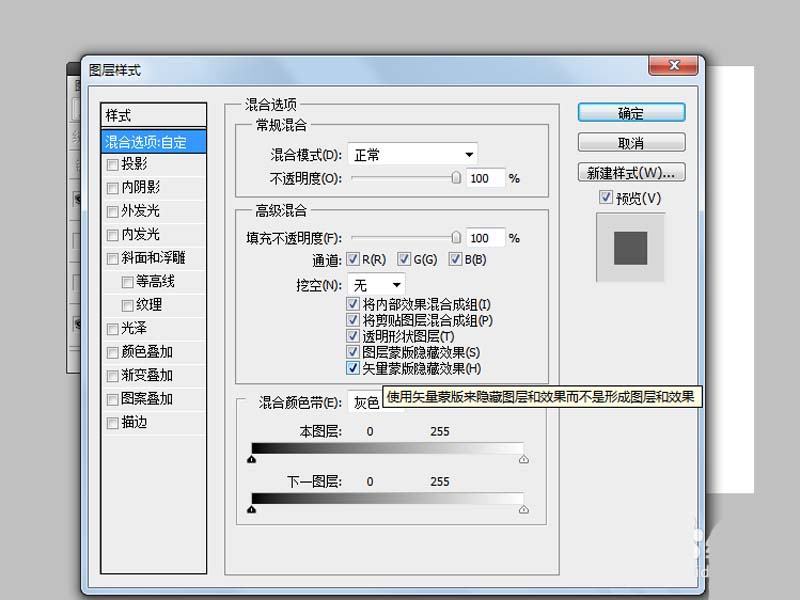Enable the 外发光 effect checkbox
The image size is (800, 600).
tap(113, 212)
